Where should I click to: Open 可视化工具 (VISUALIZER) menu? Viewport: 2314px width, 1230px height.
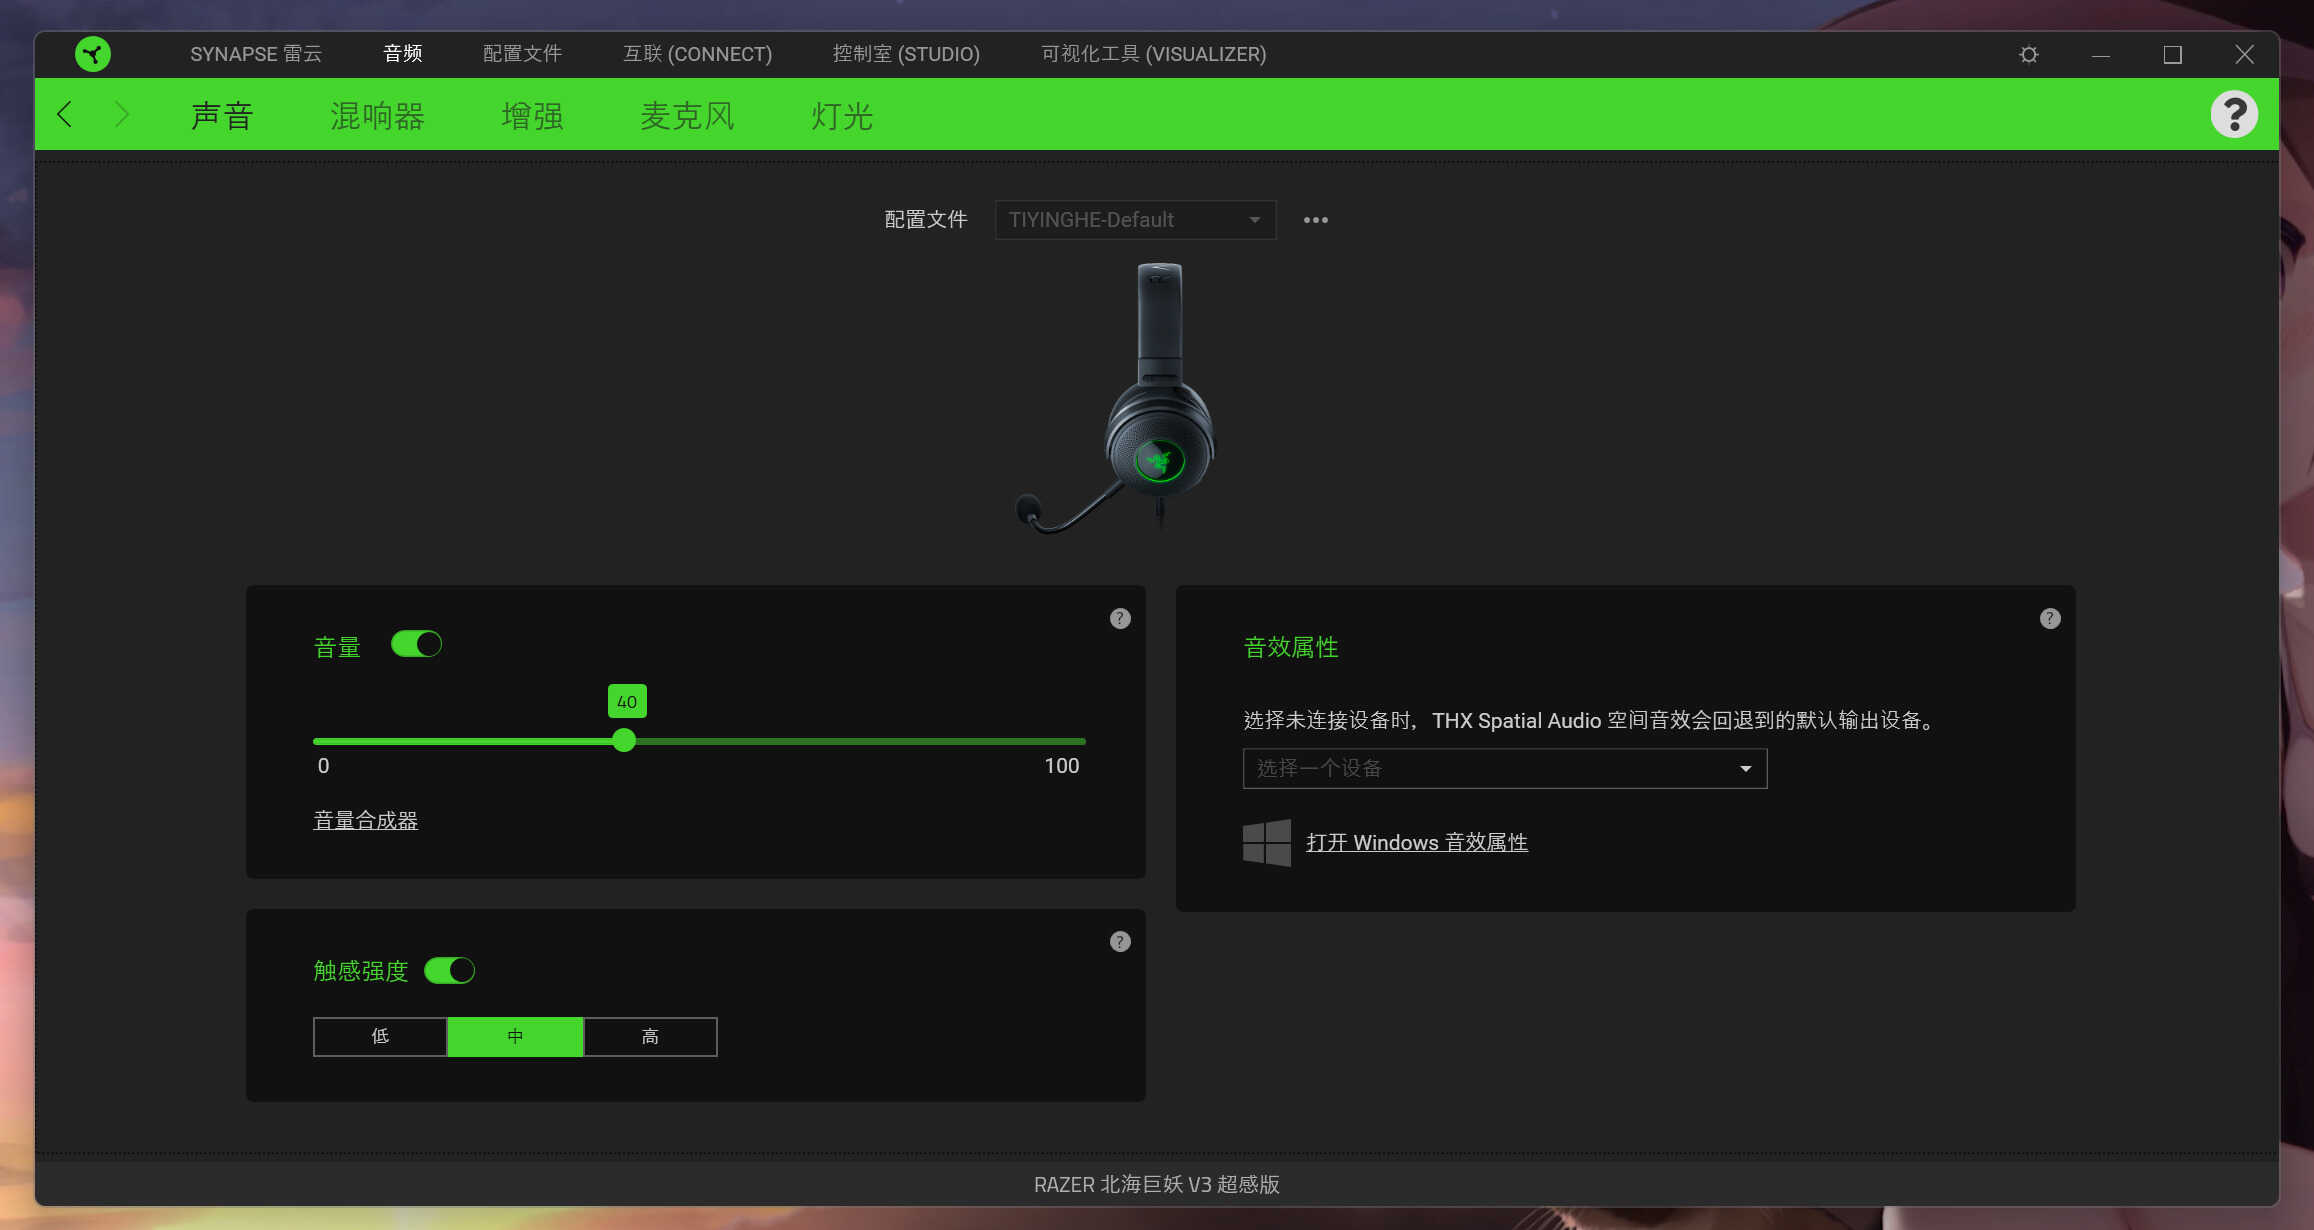[1153, 54]
